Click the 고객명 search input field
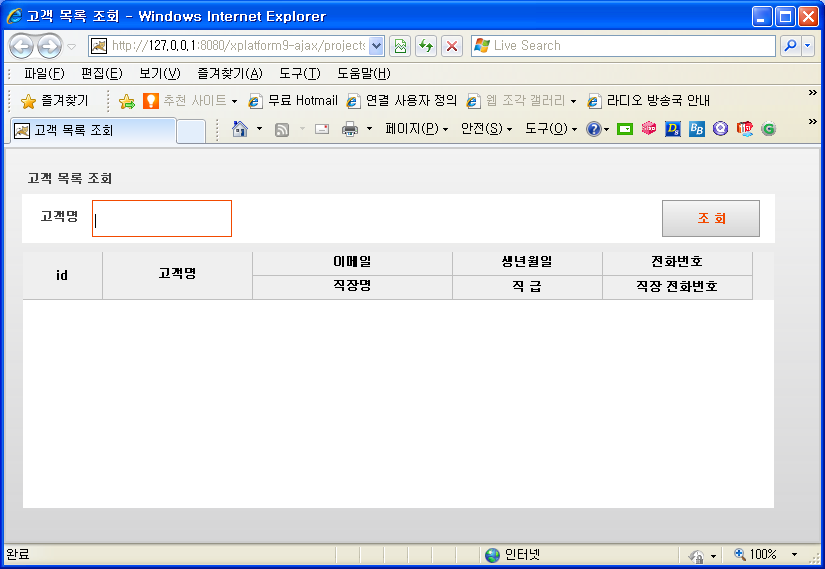This screenshot has height=569, width=825. (162, 218)
